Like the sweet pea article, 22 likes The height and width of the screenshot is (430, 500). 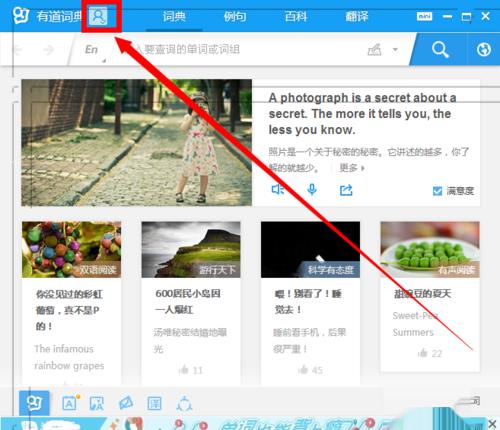pyautogui.click(x=430, y=353)
